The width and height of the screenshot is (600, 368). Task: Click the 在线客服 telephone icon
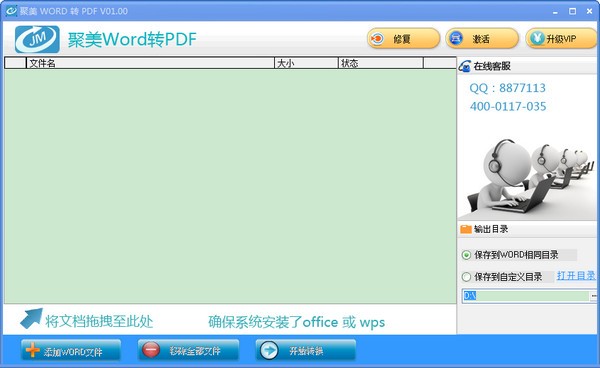click(465, 66)
